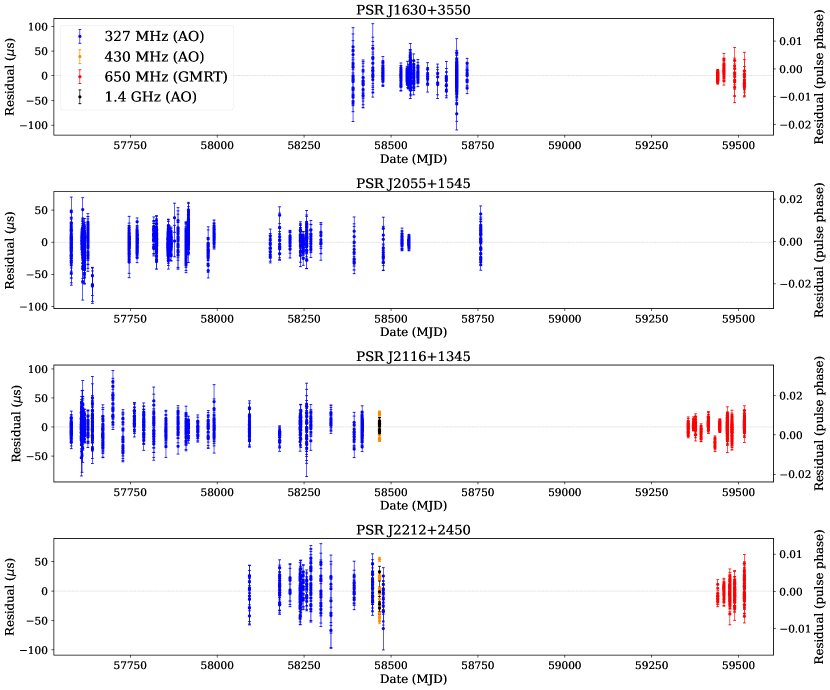Select legend label "327 MHz (AO)"
This screenshot has width=830, height=690.
point(154,37)
